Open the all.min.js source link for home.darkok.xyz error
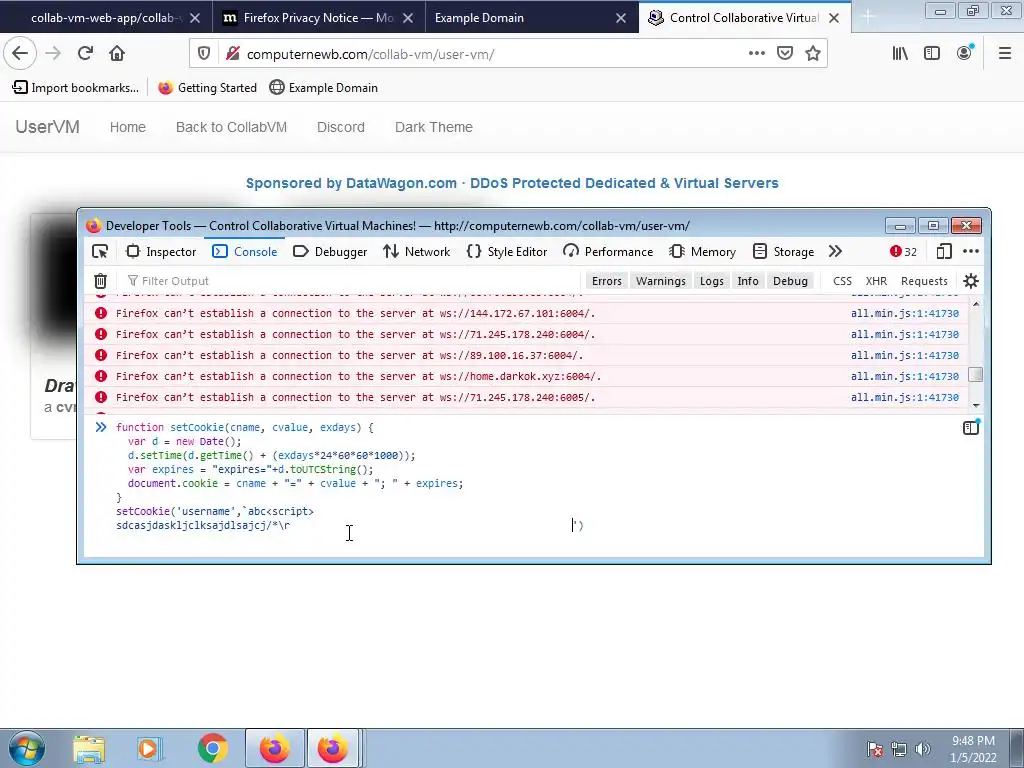 [904, 376]
